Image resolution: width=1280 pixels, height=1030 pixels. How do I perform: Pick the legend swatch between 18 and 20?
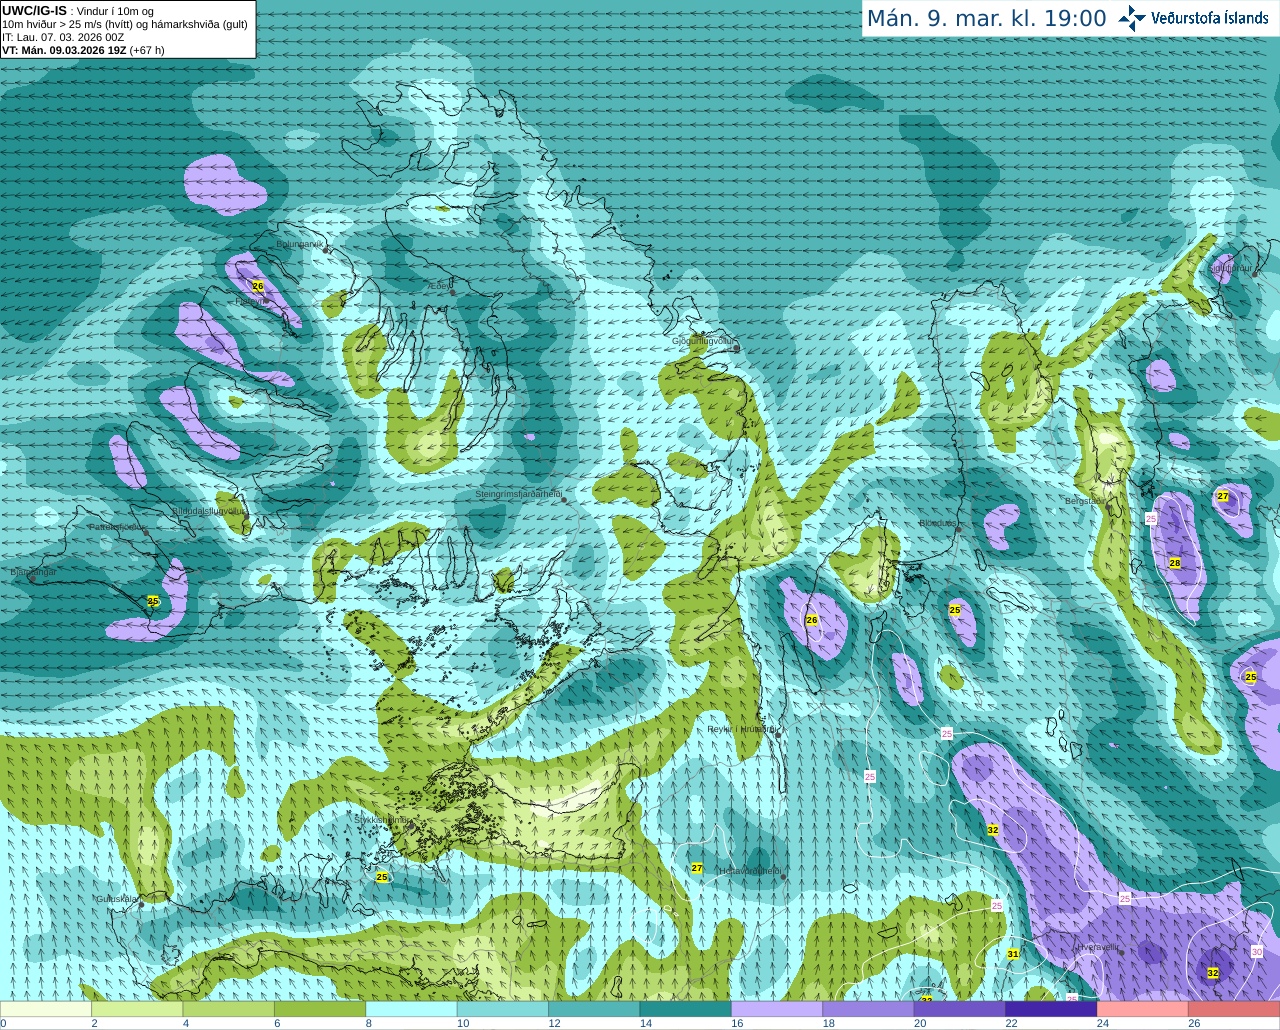click(x=868, y=1009)
